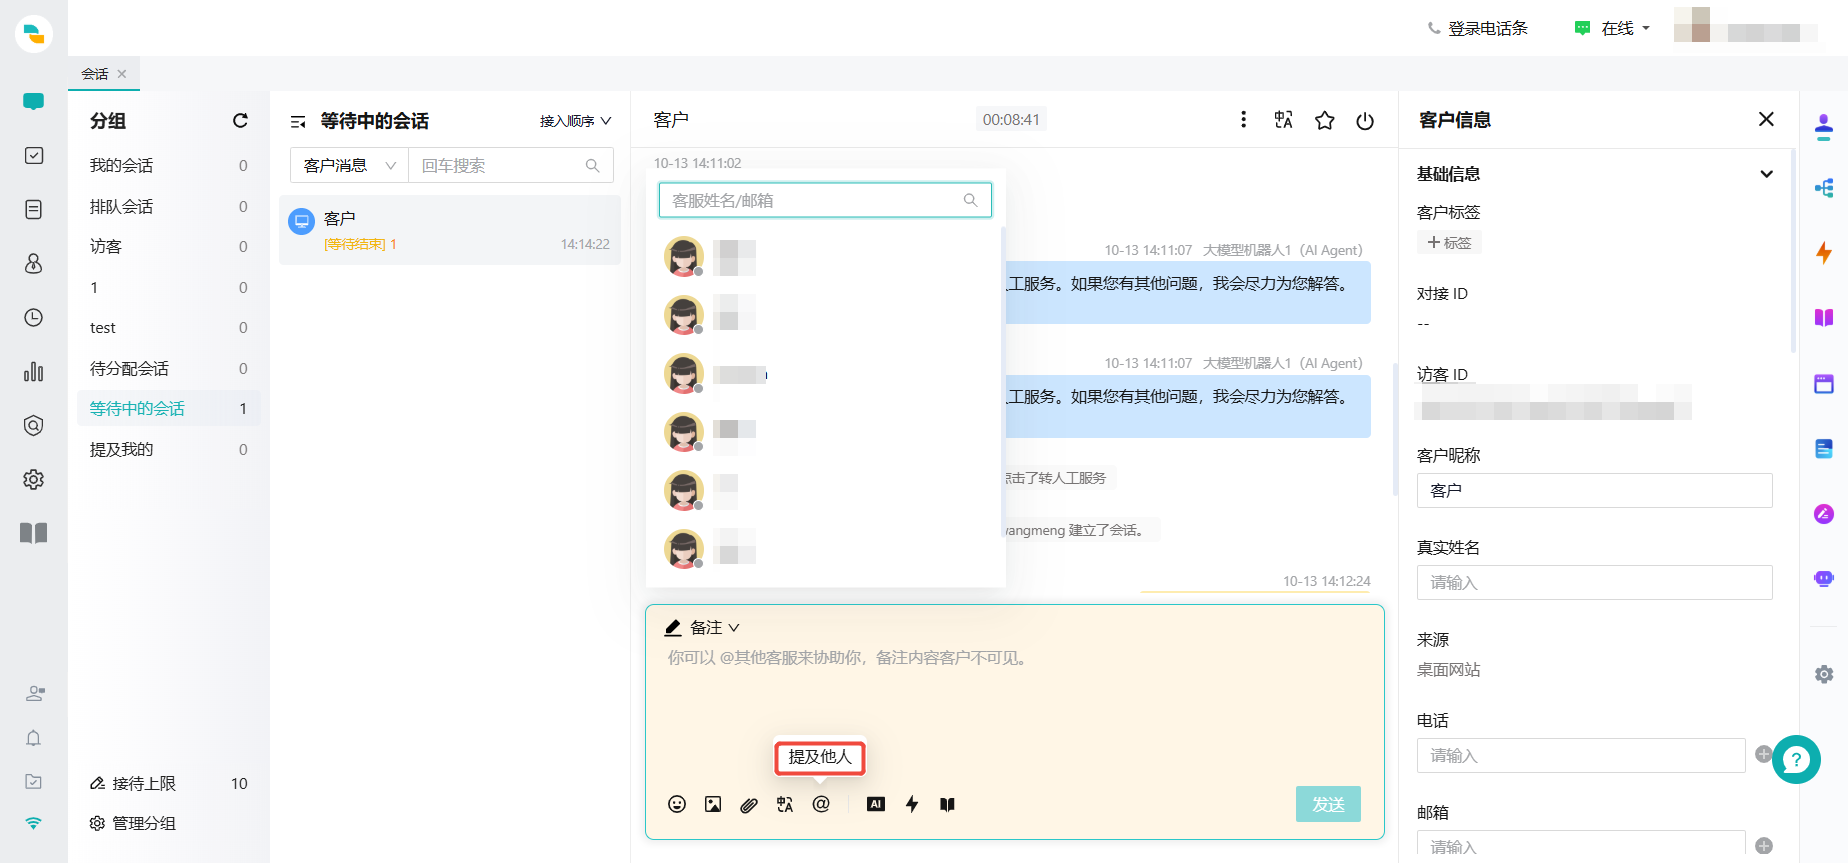Open the statistics bar chart sidebar icon
Viewport: 1848px width, 863px height.
coord(33,371)
